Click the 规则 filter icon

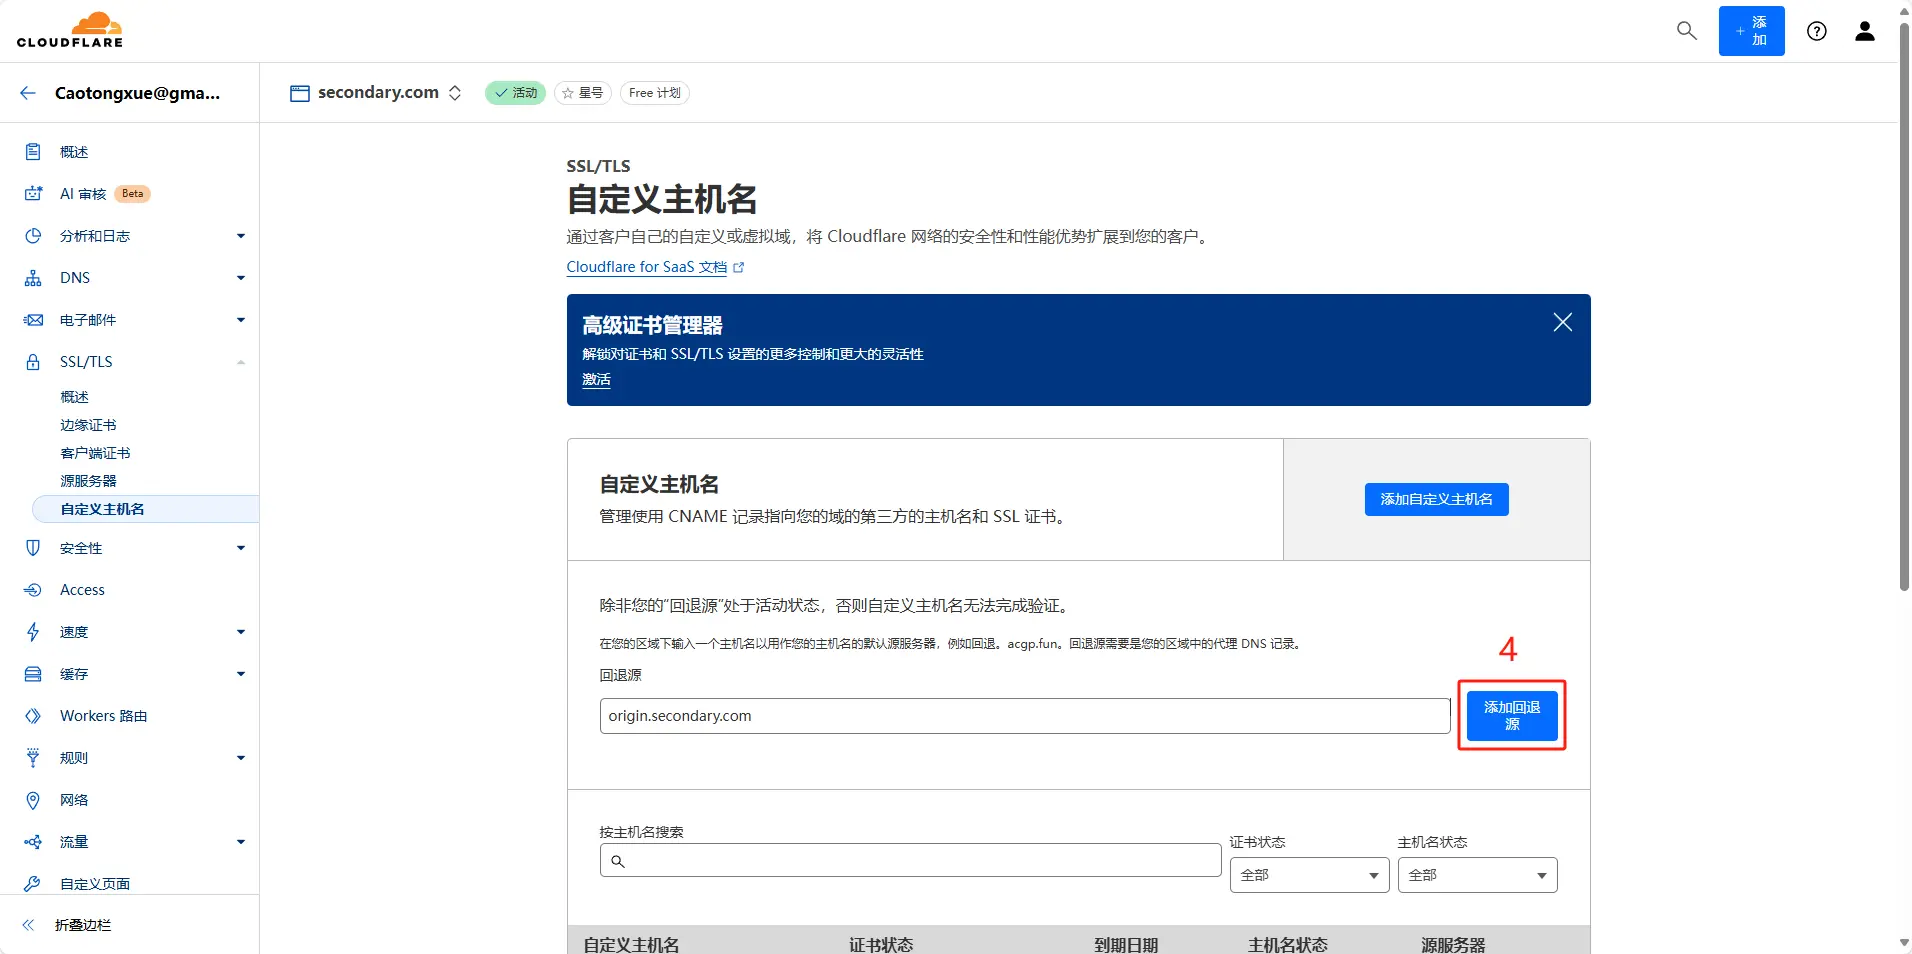click(33, 758)
